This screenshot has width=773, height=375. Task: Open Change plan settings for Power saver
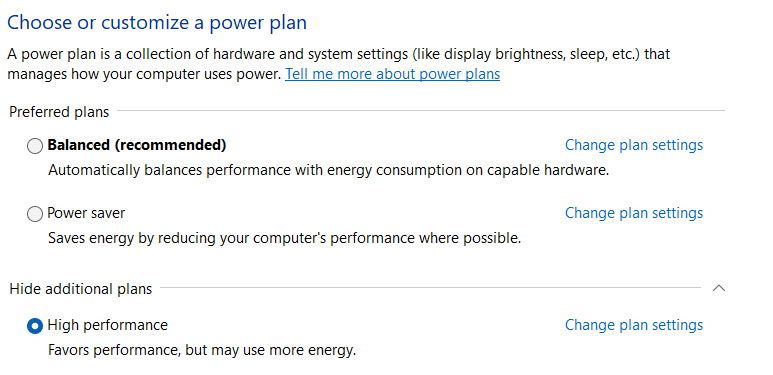tap(633, 213)
